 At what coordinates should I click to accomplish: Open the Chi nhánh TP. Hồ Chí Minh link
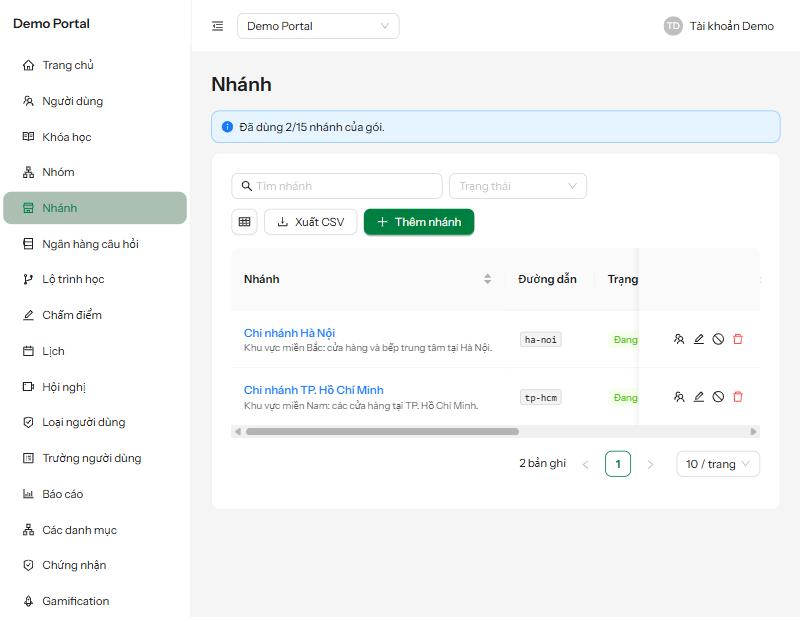[313, 390]
